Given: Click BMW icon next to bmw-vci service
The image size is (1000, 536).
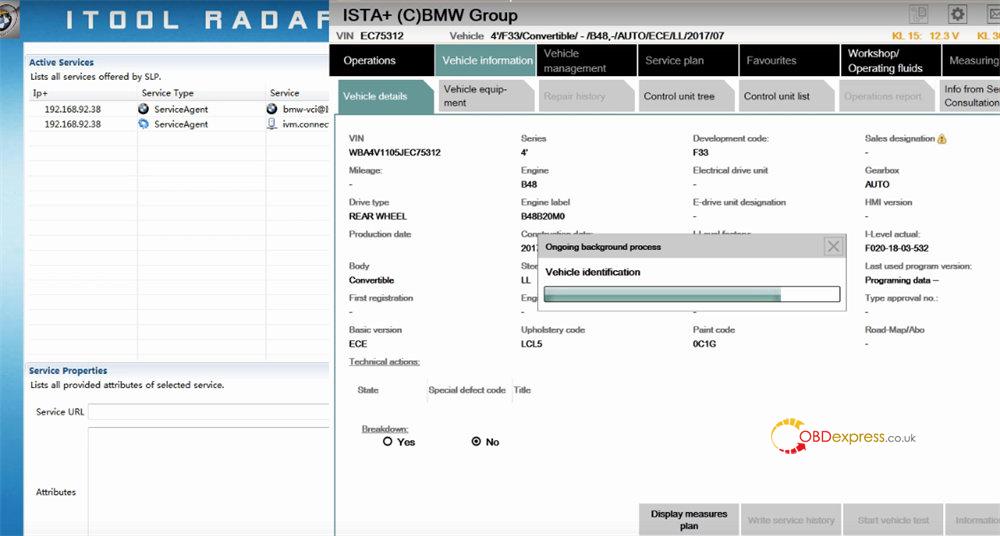Looking at the screenshot, I should pyautogui.click(x=272, y=109).
